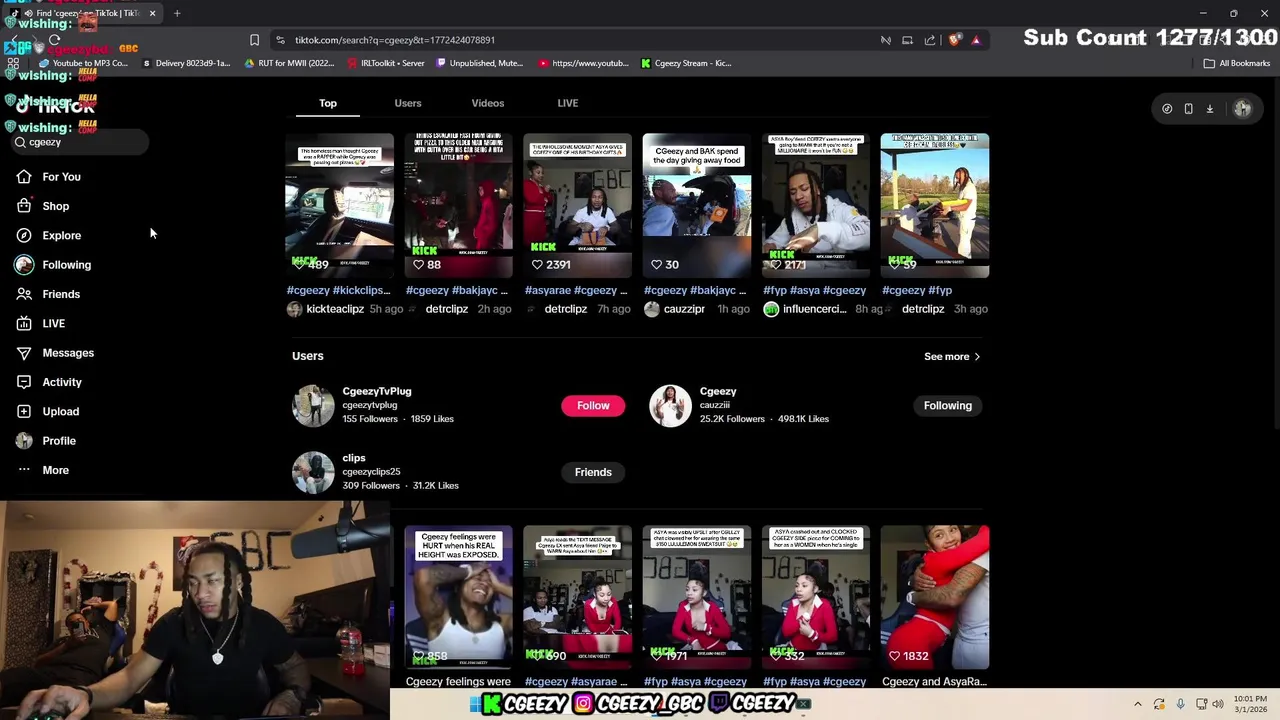The width and height of the screenshot is (1280, 720).
Task: Click the '#asyarae #cgeezy' top-row caption
Action: pyautogui.click(x=576, y=290)
